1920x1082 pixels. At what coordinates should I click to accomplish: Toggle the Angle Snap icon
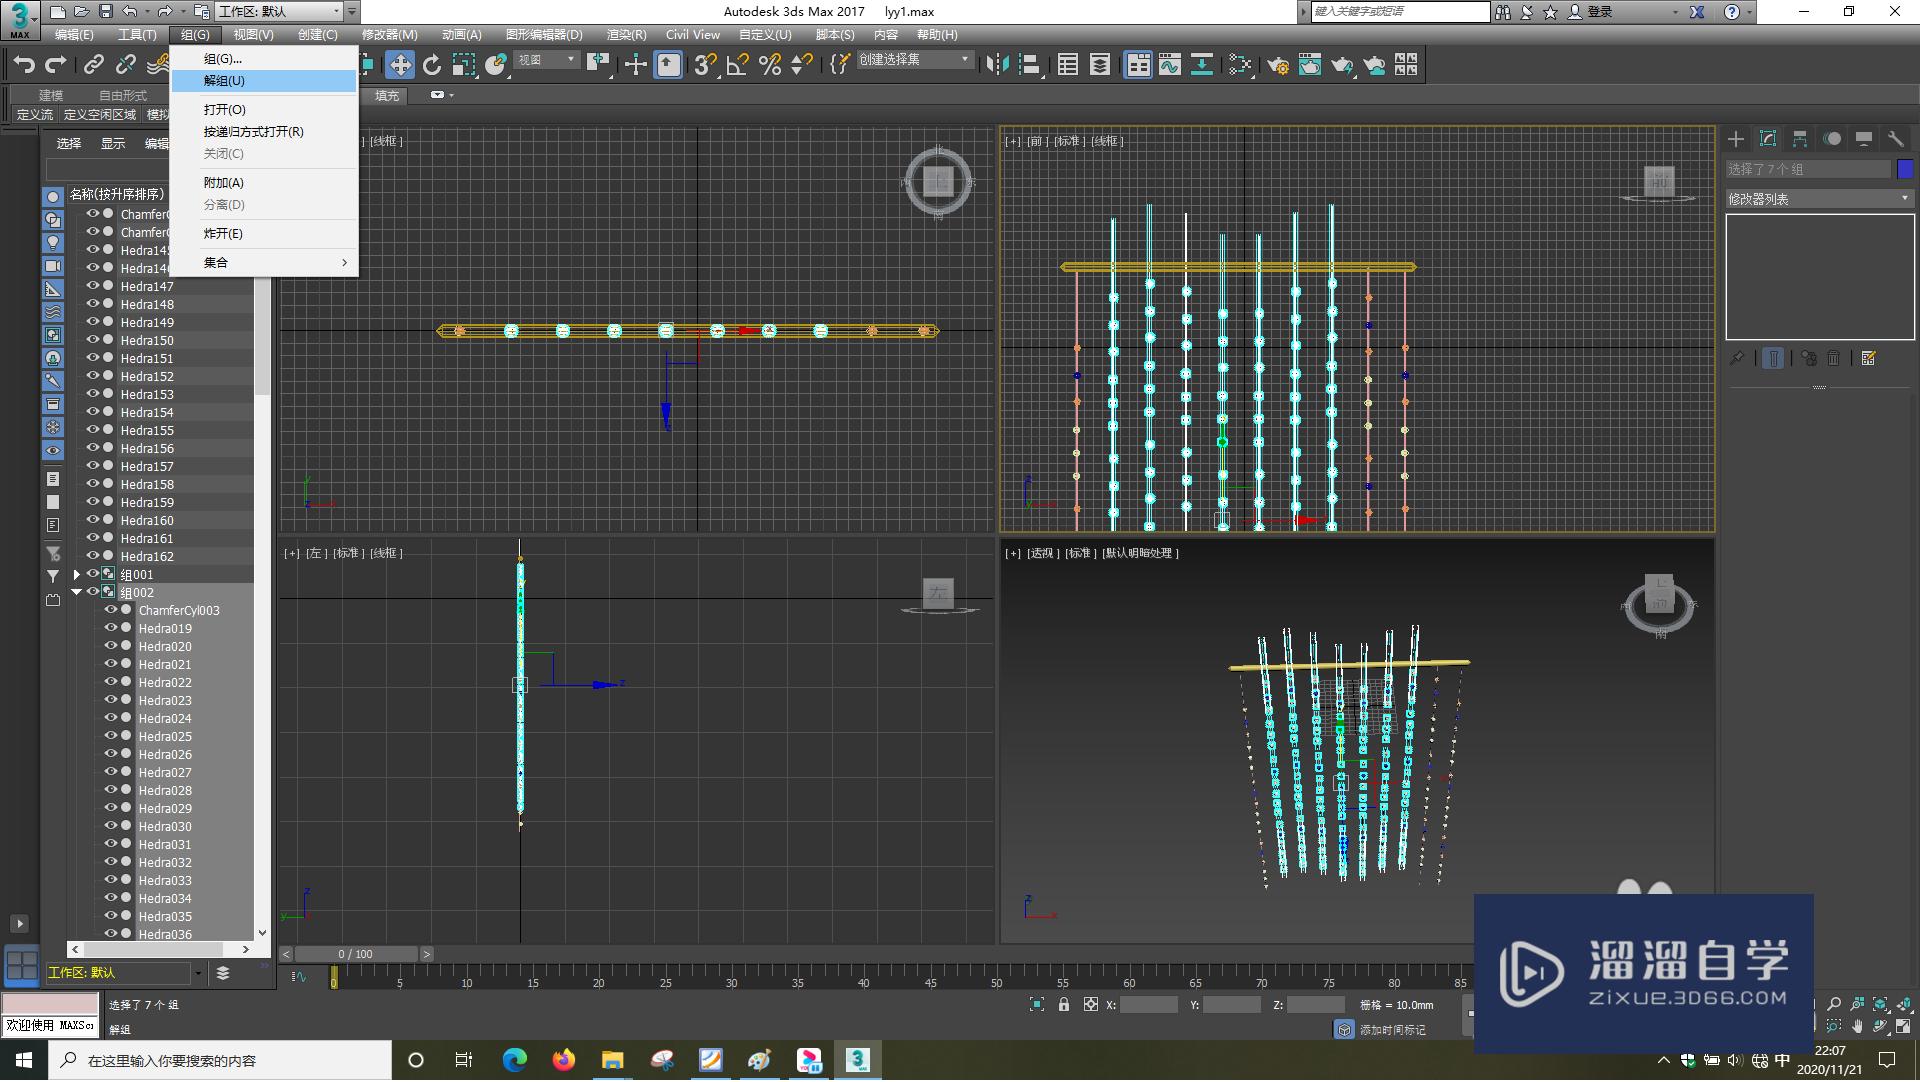tap(738, 65)
